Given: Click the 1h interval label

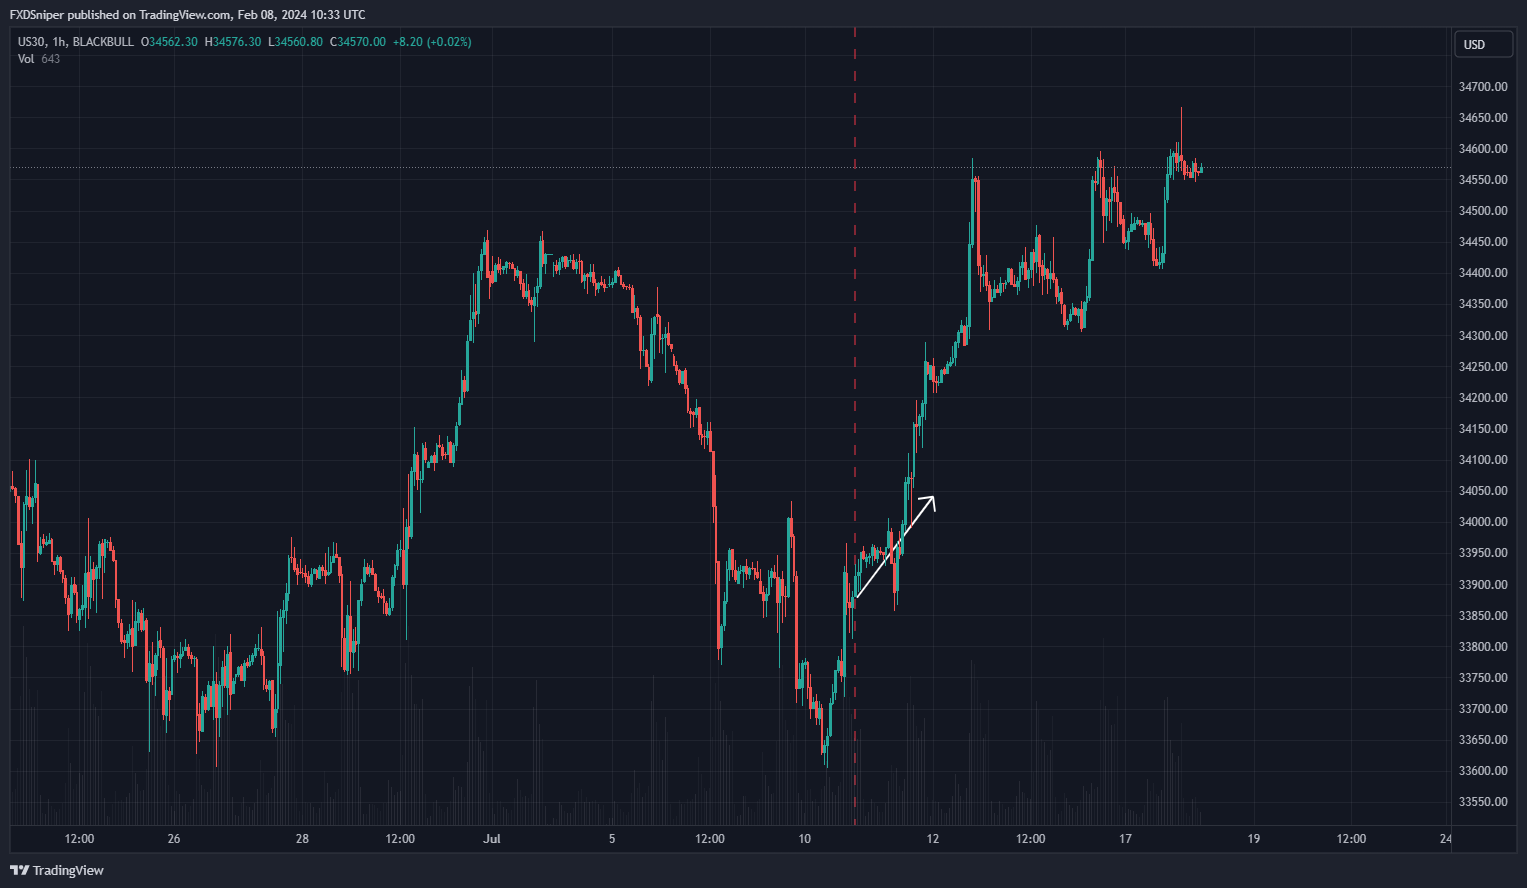Looking at the screenshot, I should pos(59,42).
